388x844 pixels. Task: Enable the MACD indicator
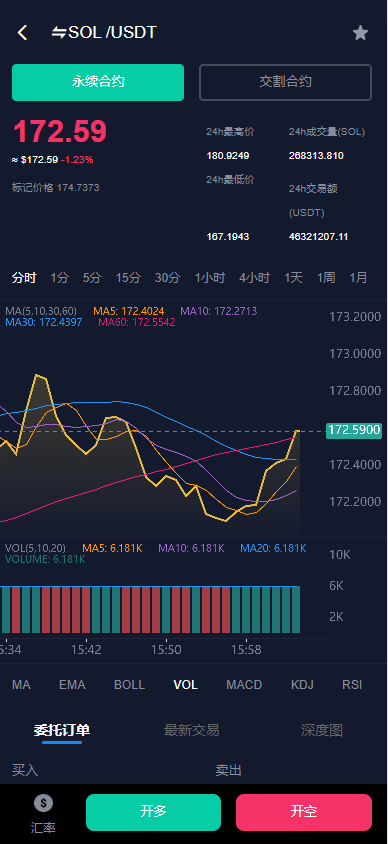(244, 685)
